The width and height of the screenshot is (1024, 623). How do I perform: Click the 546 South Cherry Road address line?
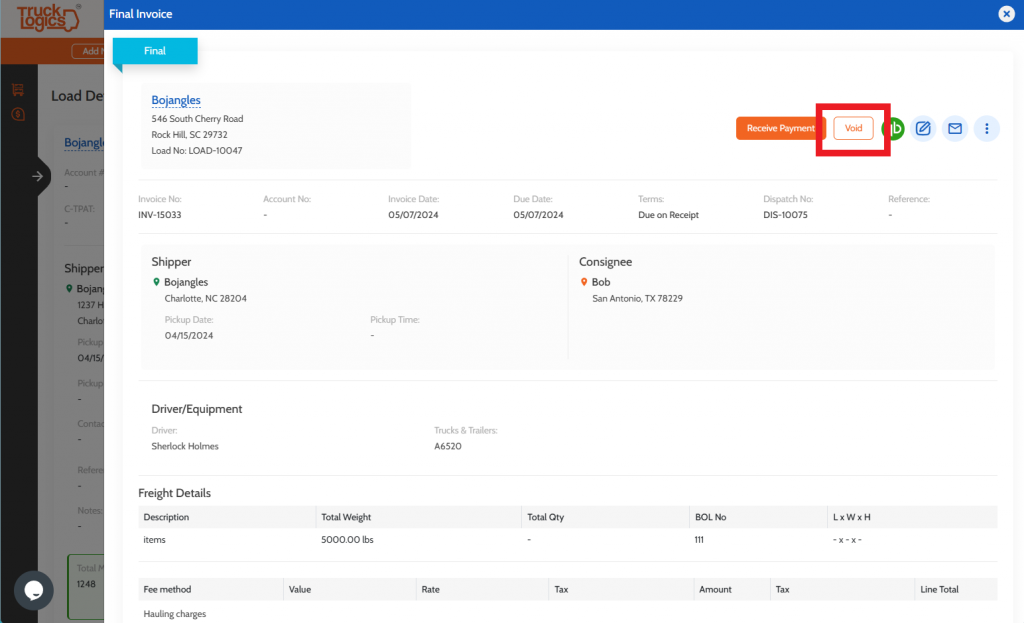coord(197,119)
